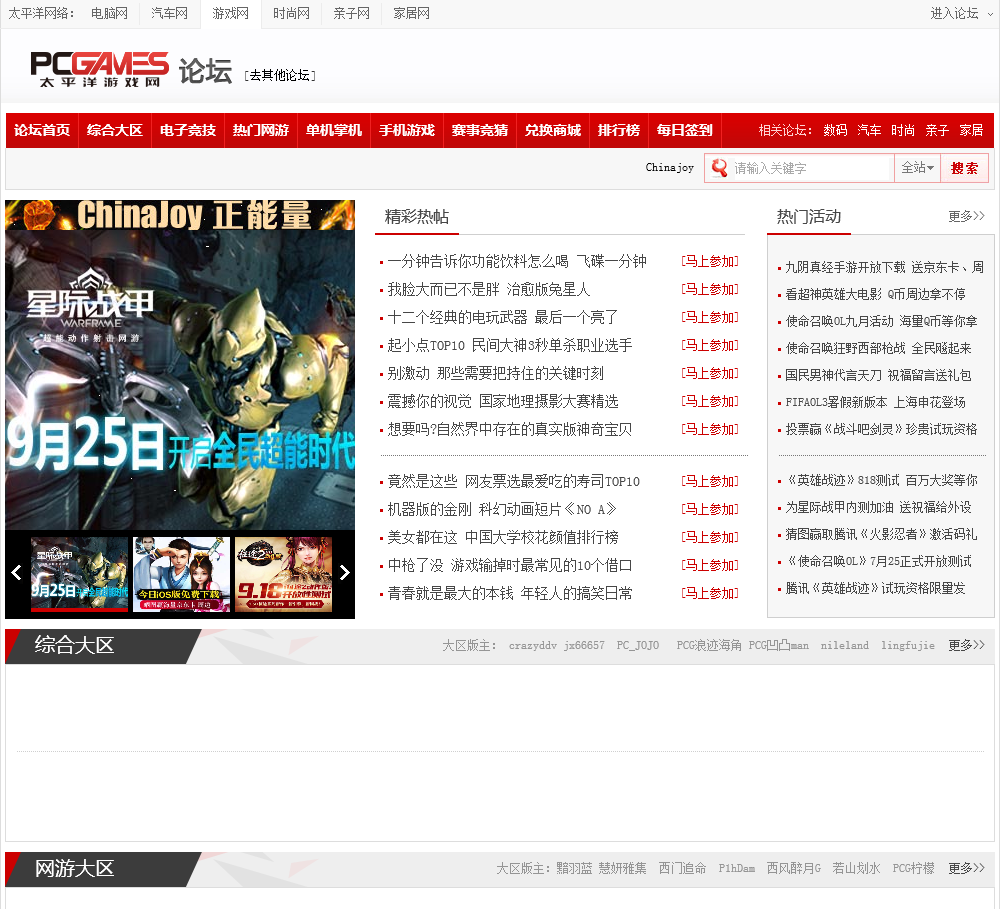Open post 美女都在这 中国大学校花
Screen dimensions: 1000x909
pyautogui.click(x=503, y=537)
